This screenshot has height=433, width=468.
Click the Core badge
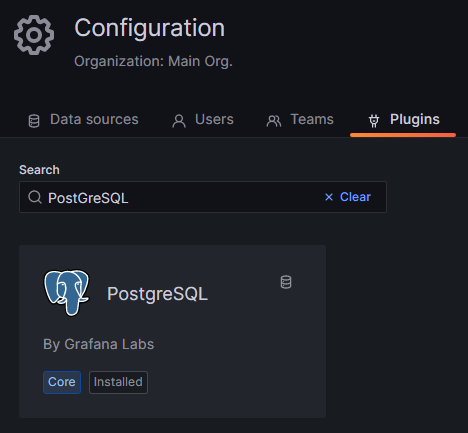pyautogui.click(x=62, y=382)
